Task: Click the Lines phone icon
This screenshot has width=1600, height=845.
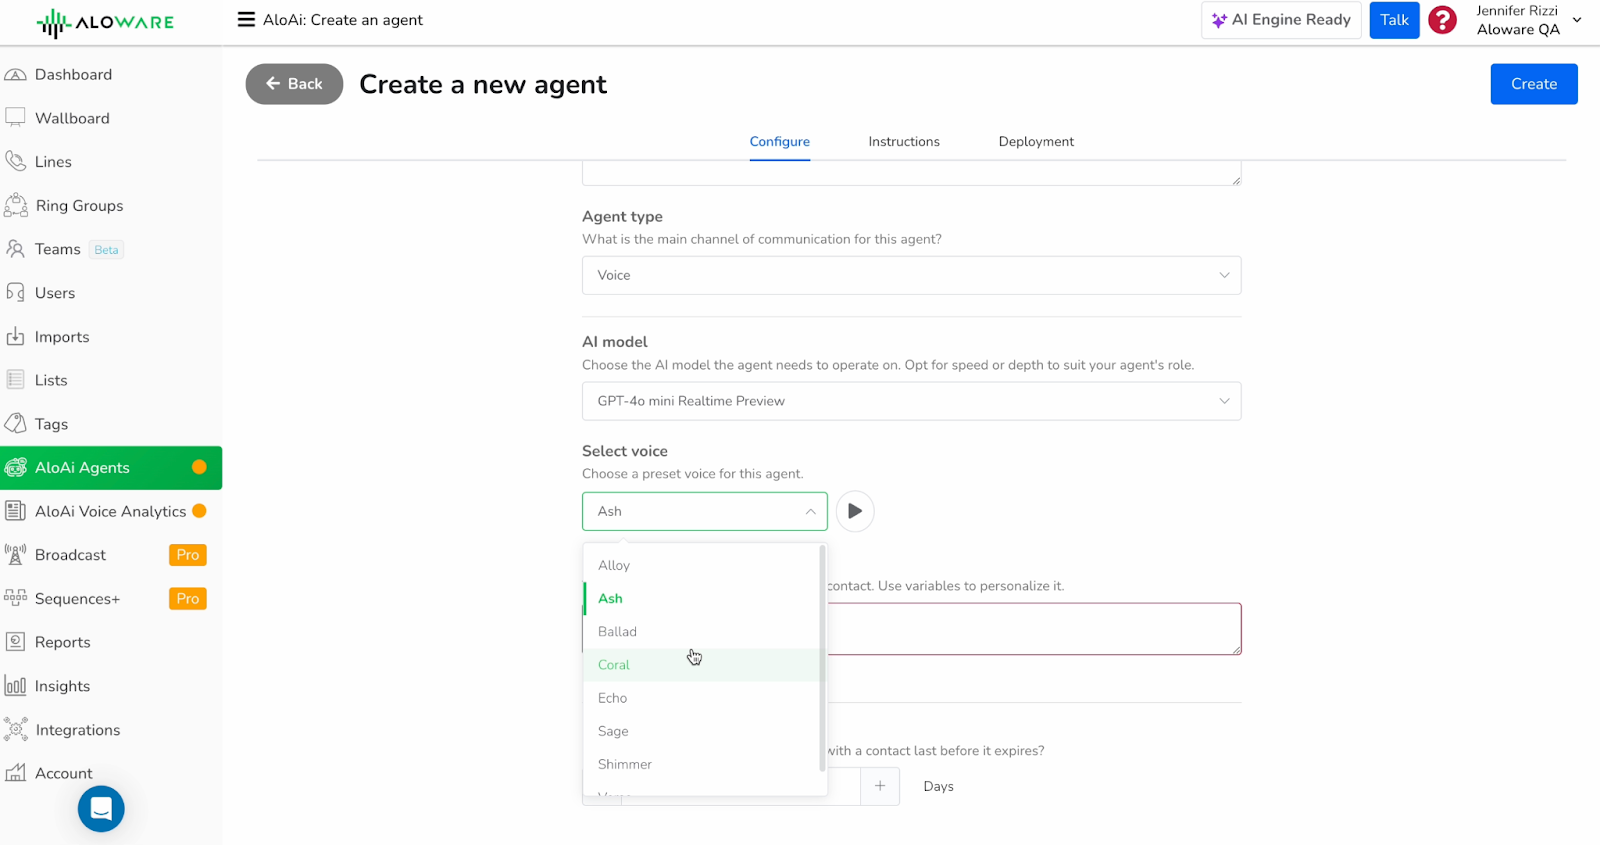Action: tap(15, 161)
